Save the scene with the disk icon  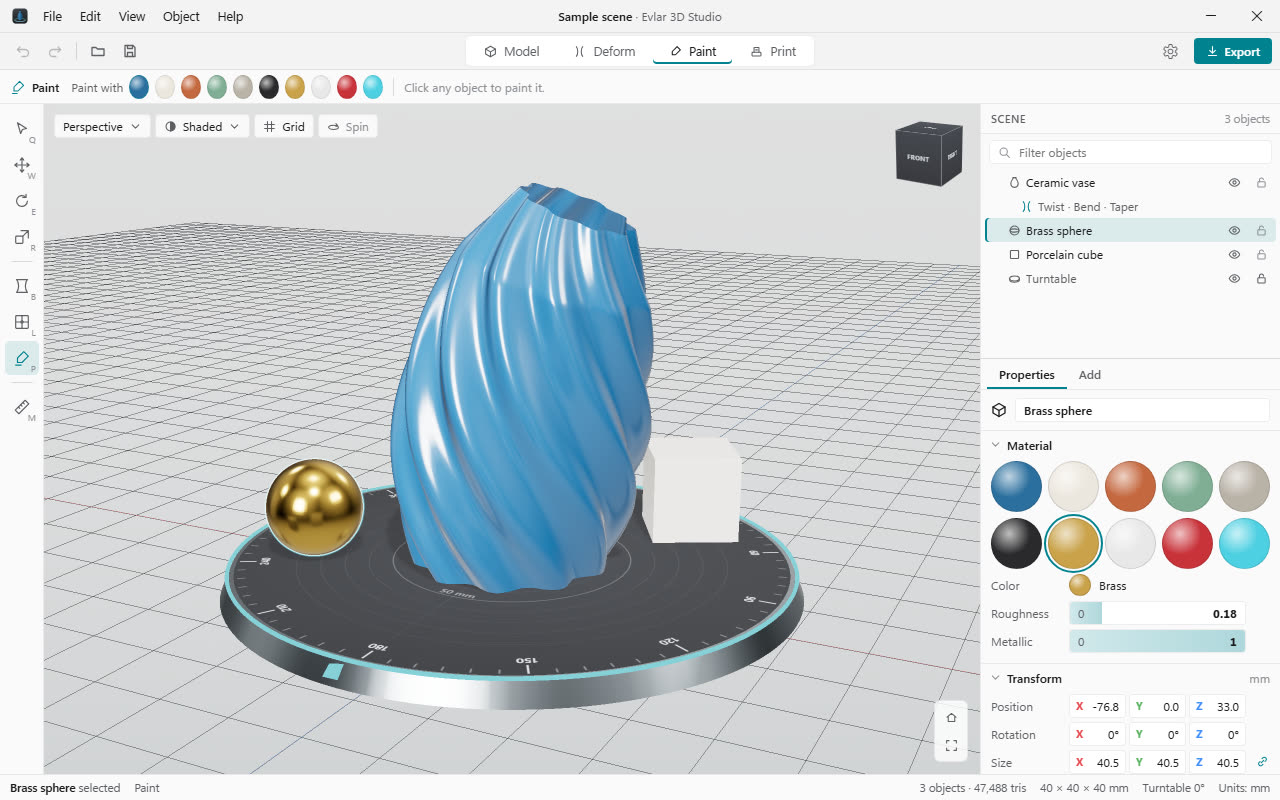pos(130,51)
